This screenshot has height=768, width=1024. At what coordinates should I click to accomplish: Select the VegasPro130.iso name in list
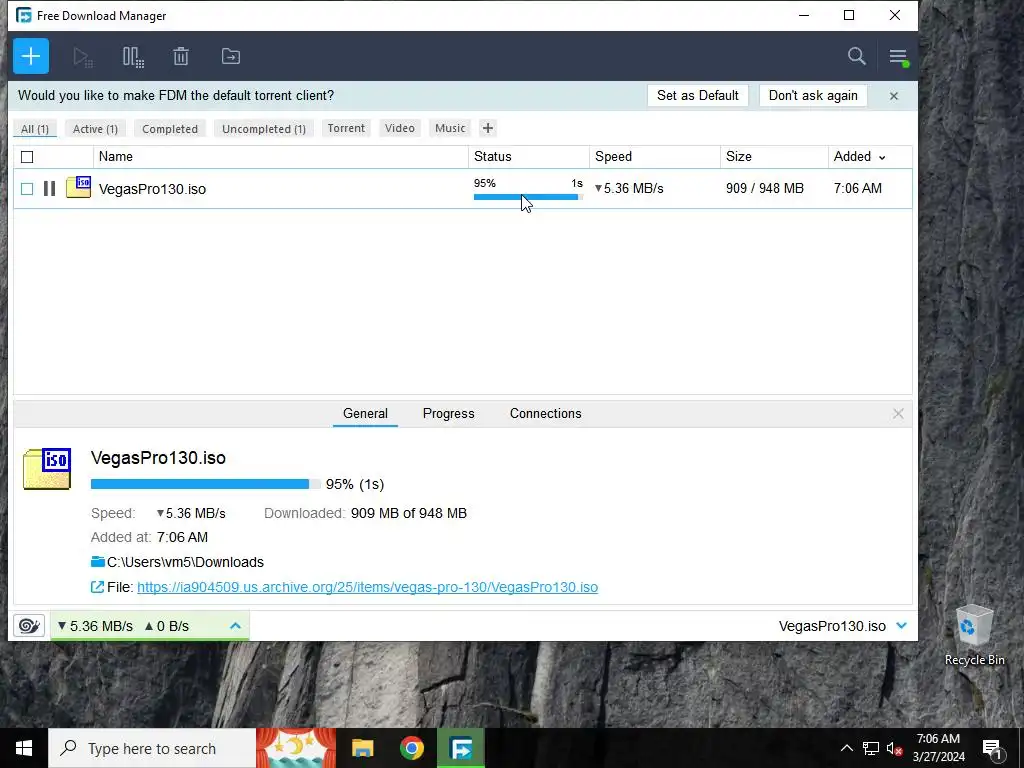click(x=152, y=189)
